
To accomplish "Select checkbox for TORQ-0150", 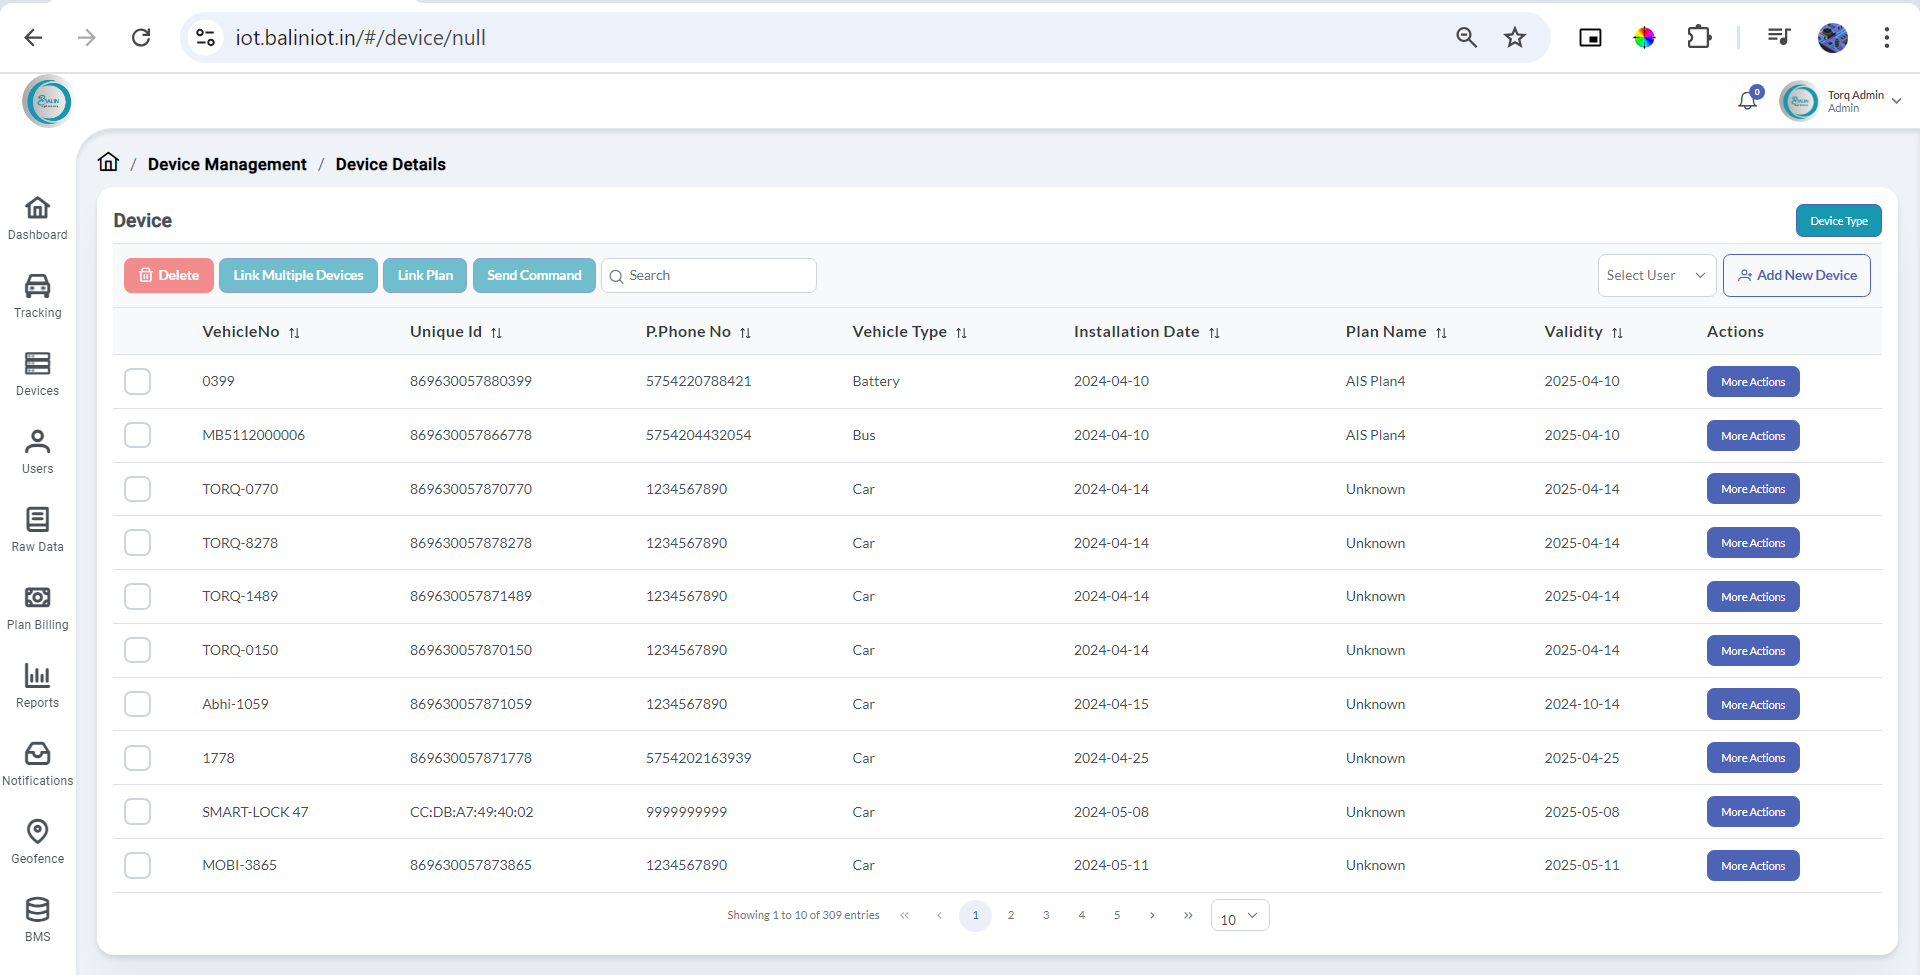I will (137, 650).
